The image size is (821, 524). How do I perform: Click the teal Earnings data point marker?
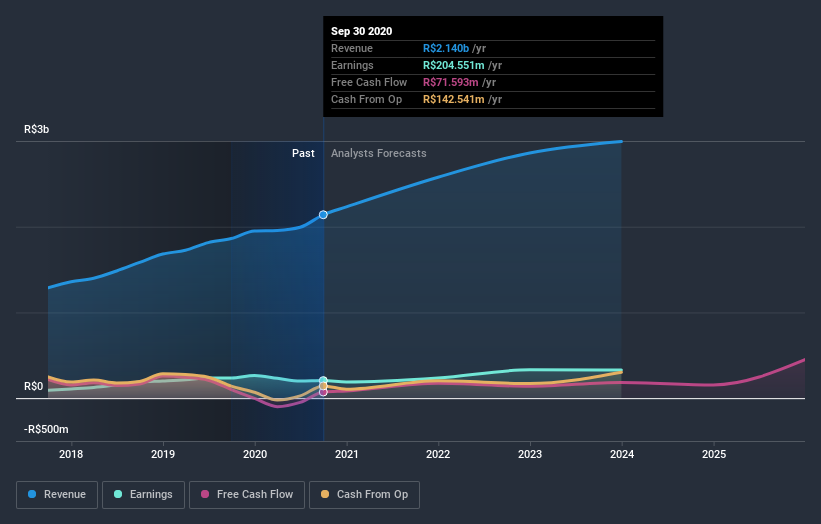323,380
